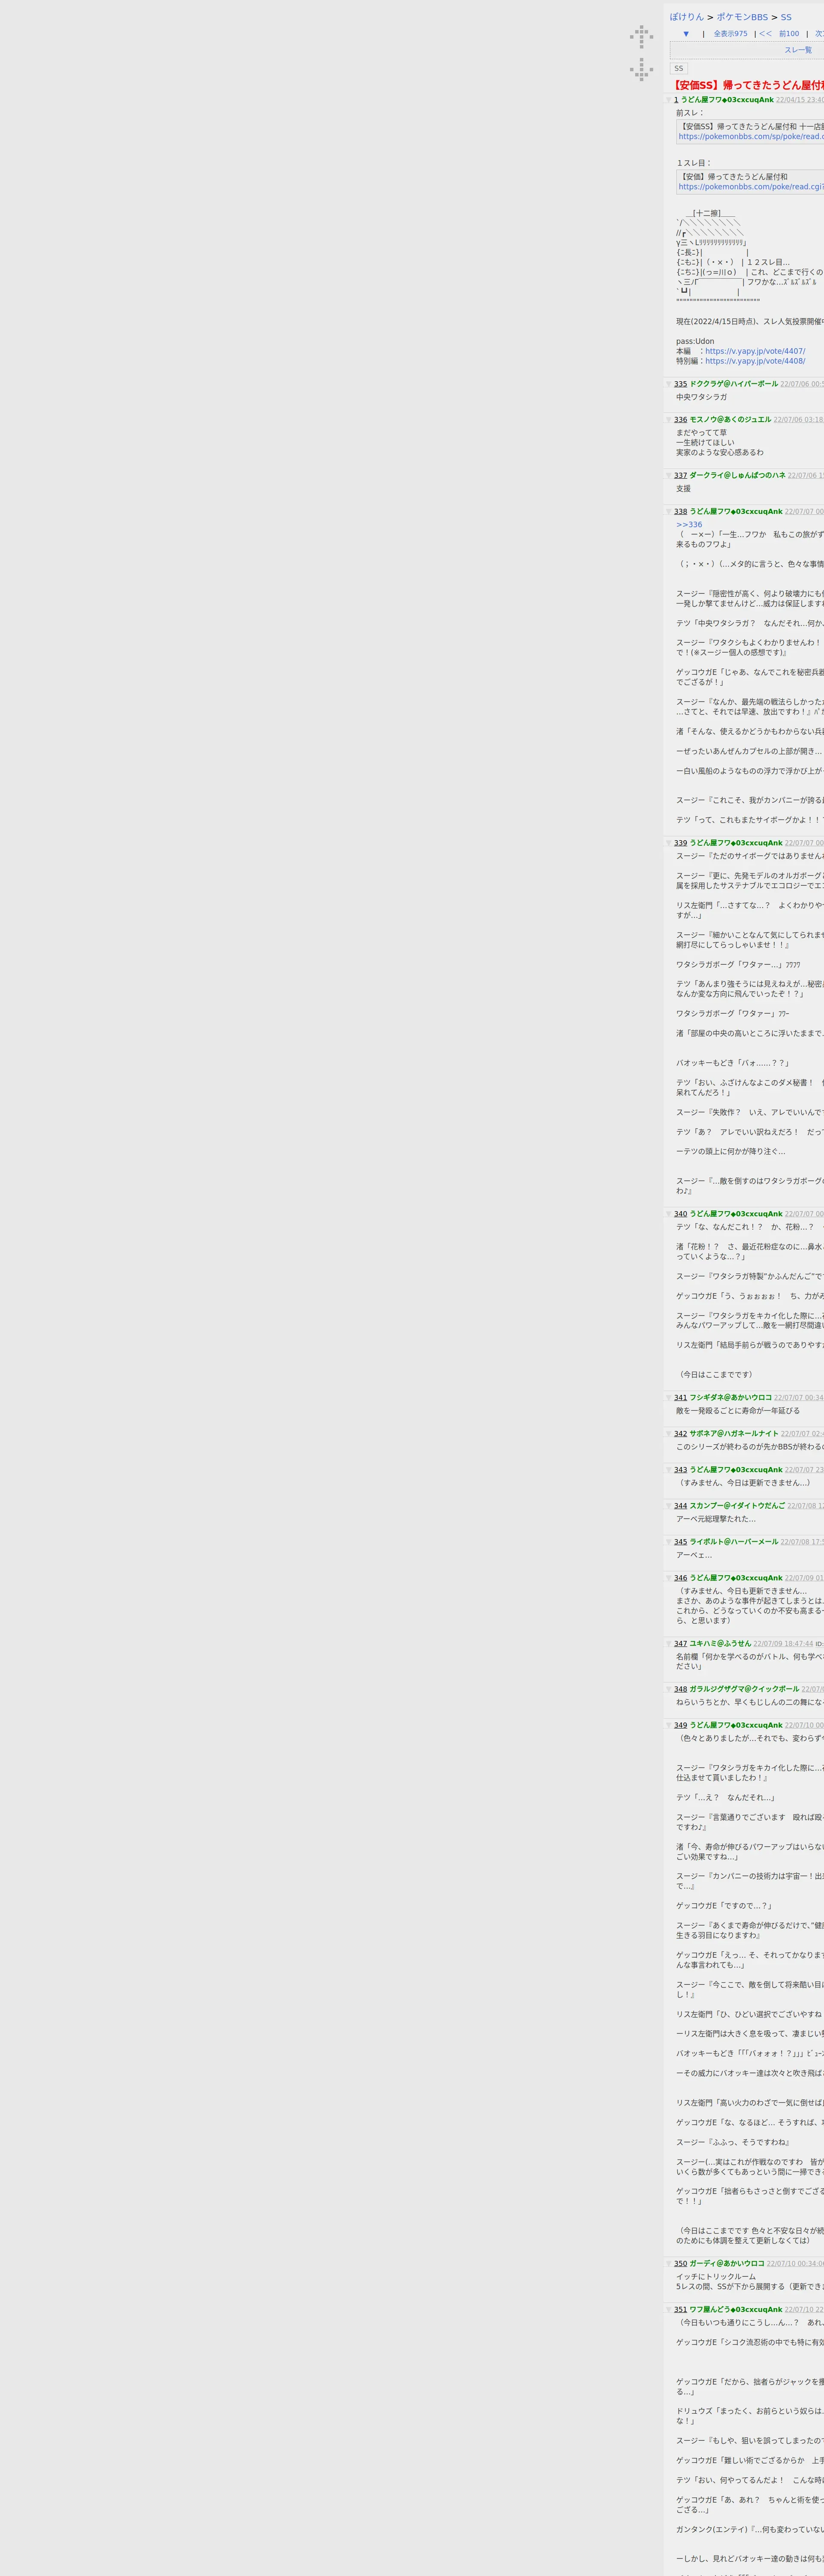
Task: Click the pixelated scroll-down arrow icon
Action: coord(641,70)
